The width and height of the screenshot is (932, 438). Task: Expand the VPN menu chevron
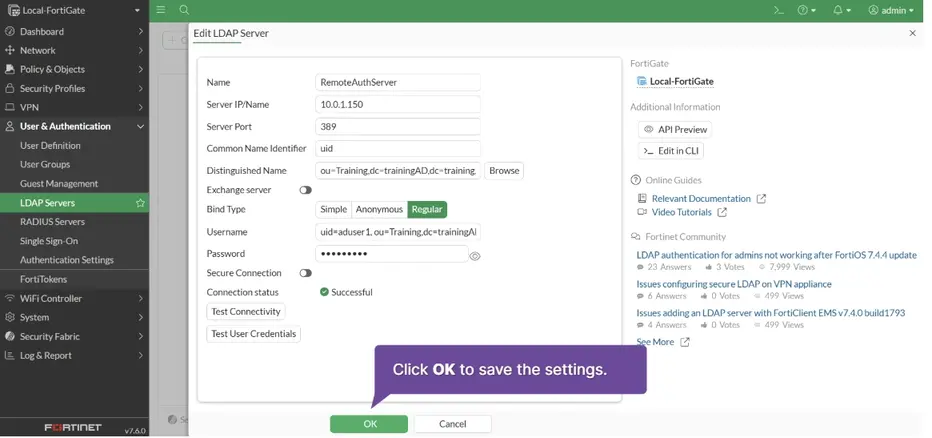140,107
